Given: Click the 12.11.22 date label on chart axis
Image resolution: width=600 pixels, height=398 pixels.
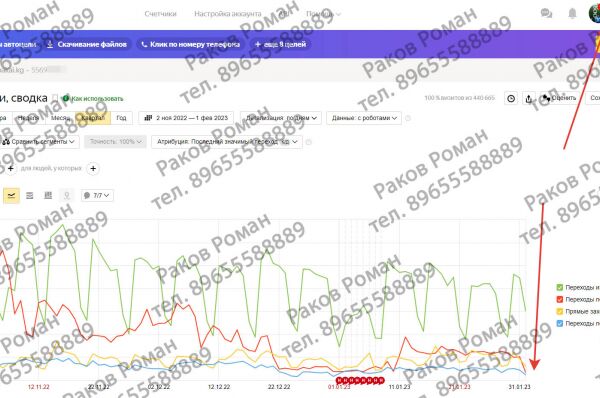Looking at the screenshot, I should pos(39,387).
